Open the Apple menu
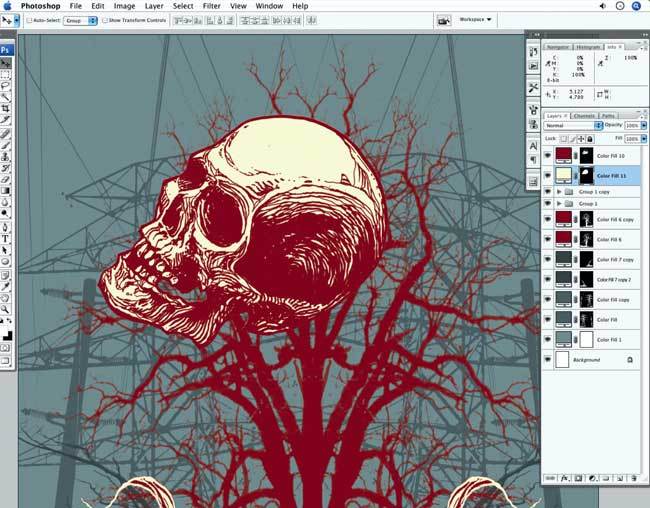This screenshot has height=508, width=650. (7, 6)
